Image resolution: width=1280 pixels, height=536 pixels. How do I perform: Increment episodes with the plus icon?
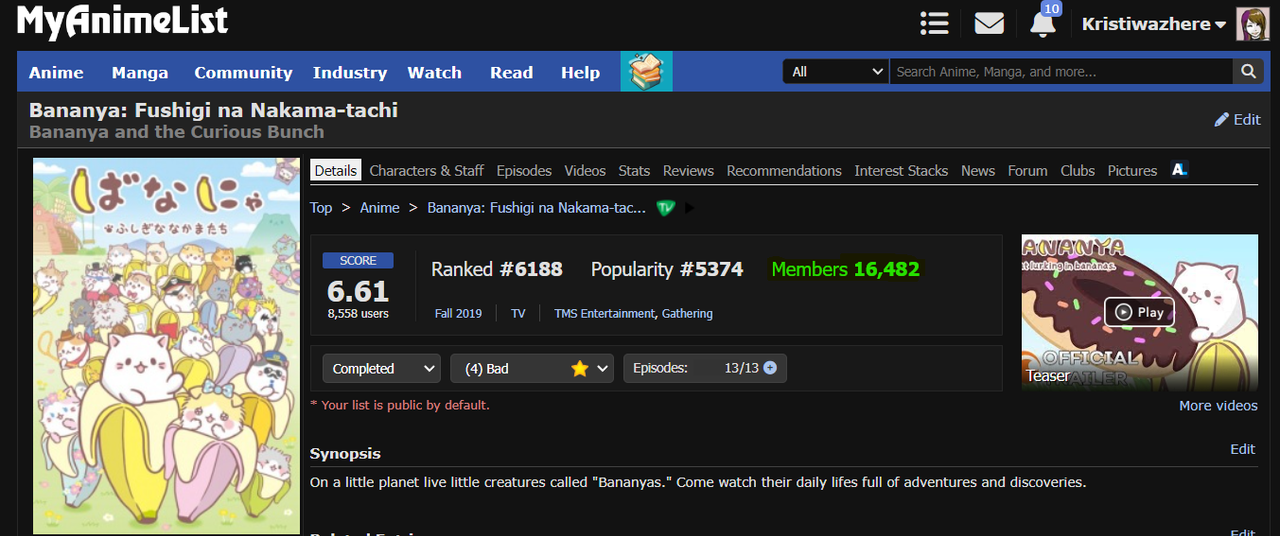pyautogui.click(x=770, y=368)
